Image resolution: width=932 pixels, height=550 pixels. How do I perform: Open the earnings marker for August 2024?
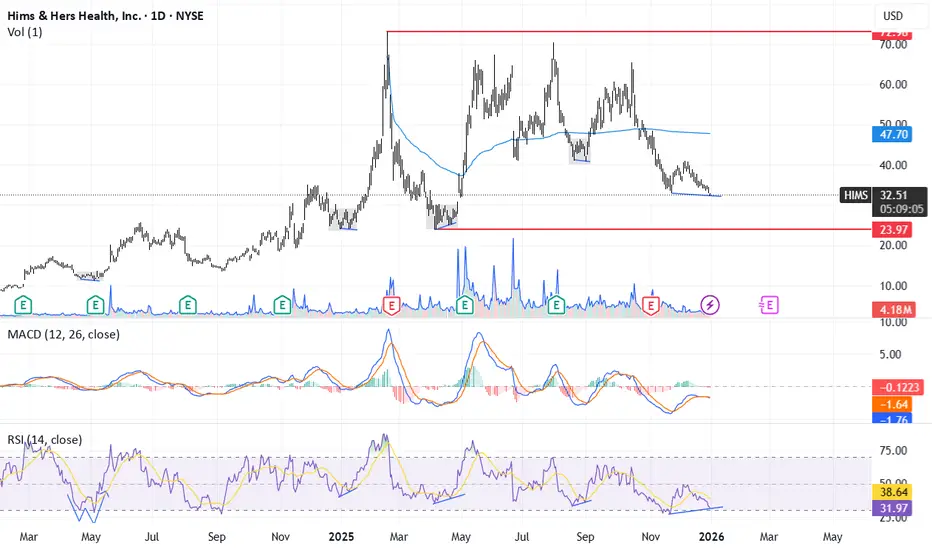tap(188, 306)
